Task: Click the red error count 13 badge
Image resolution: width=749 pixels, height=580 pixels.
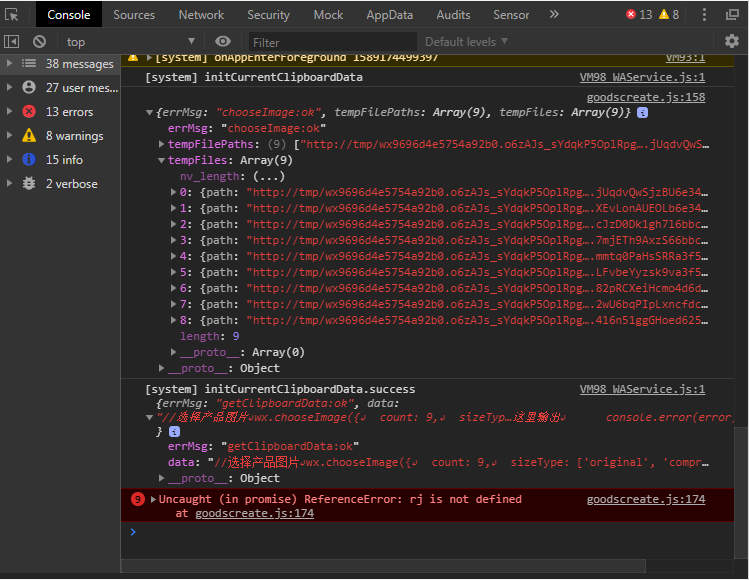Action: pyautogui.click(x=639, y=15)
